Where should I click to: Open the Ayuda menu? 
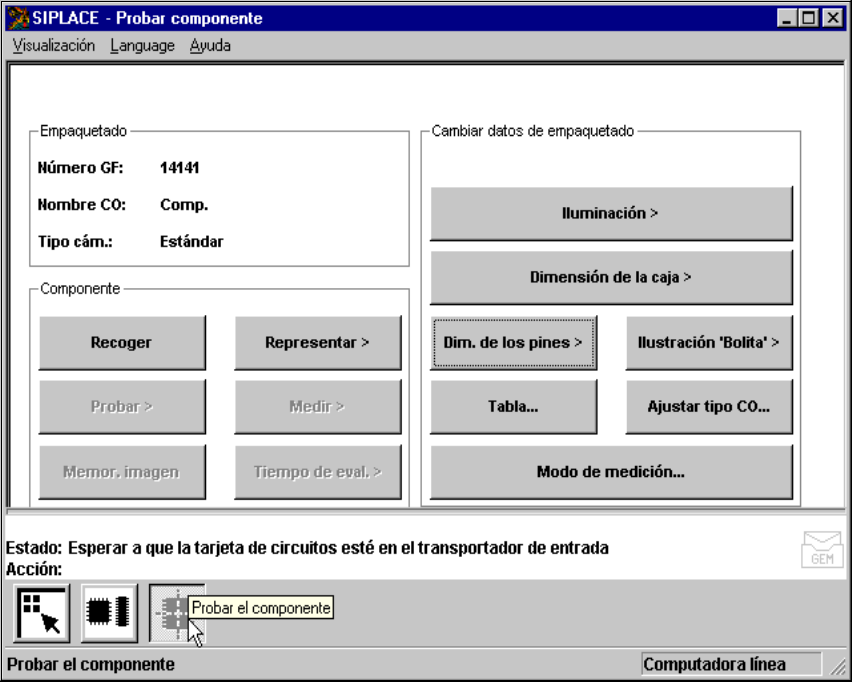point(210,46)
